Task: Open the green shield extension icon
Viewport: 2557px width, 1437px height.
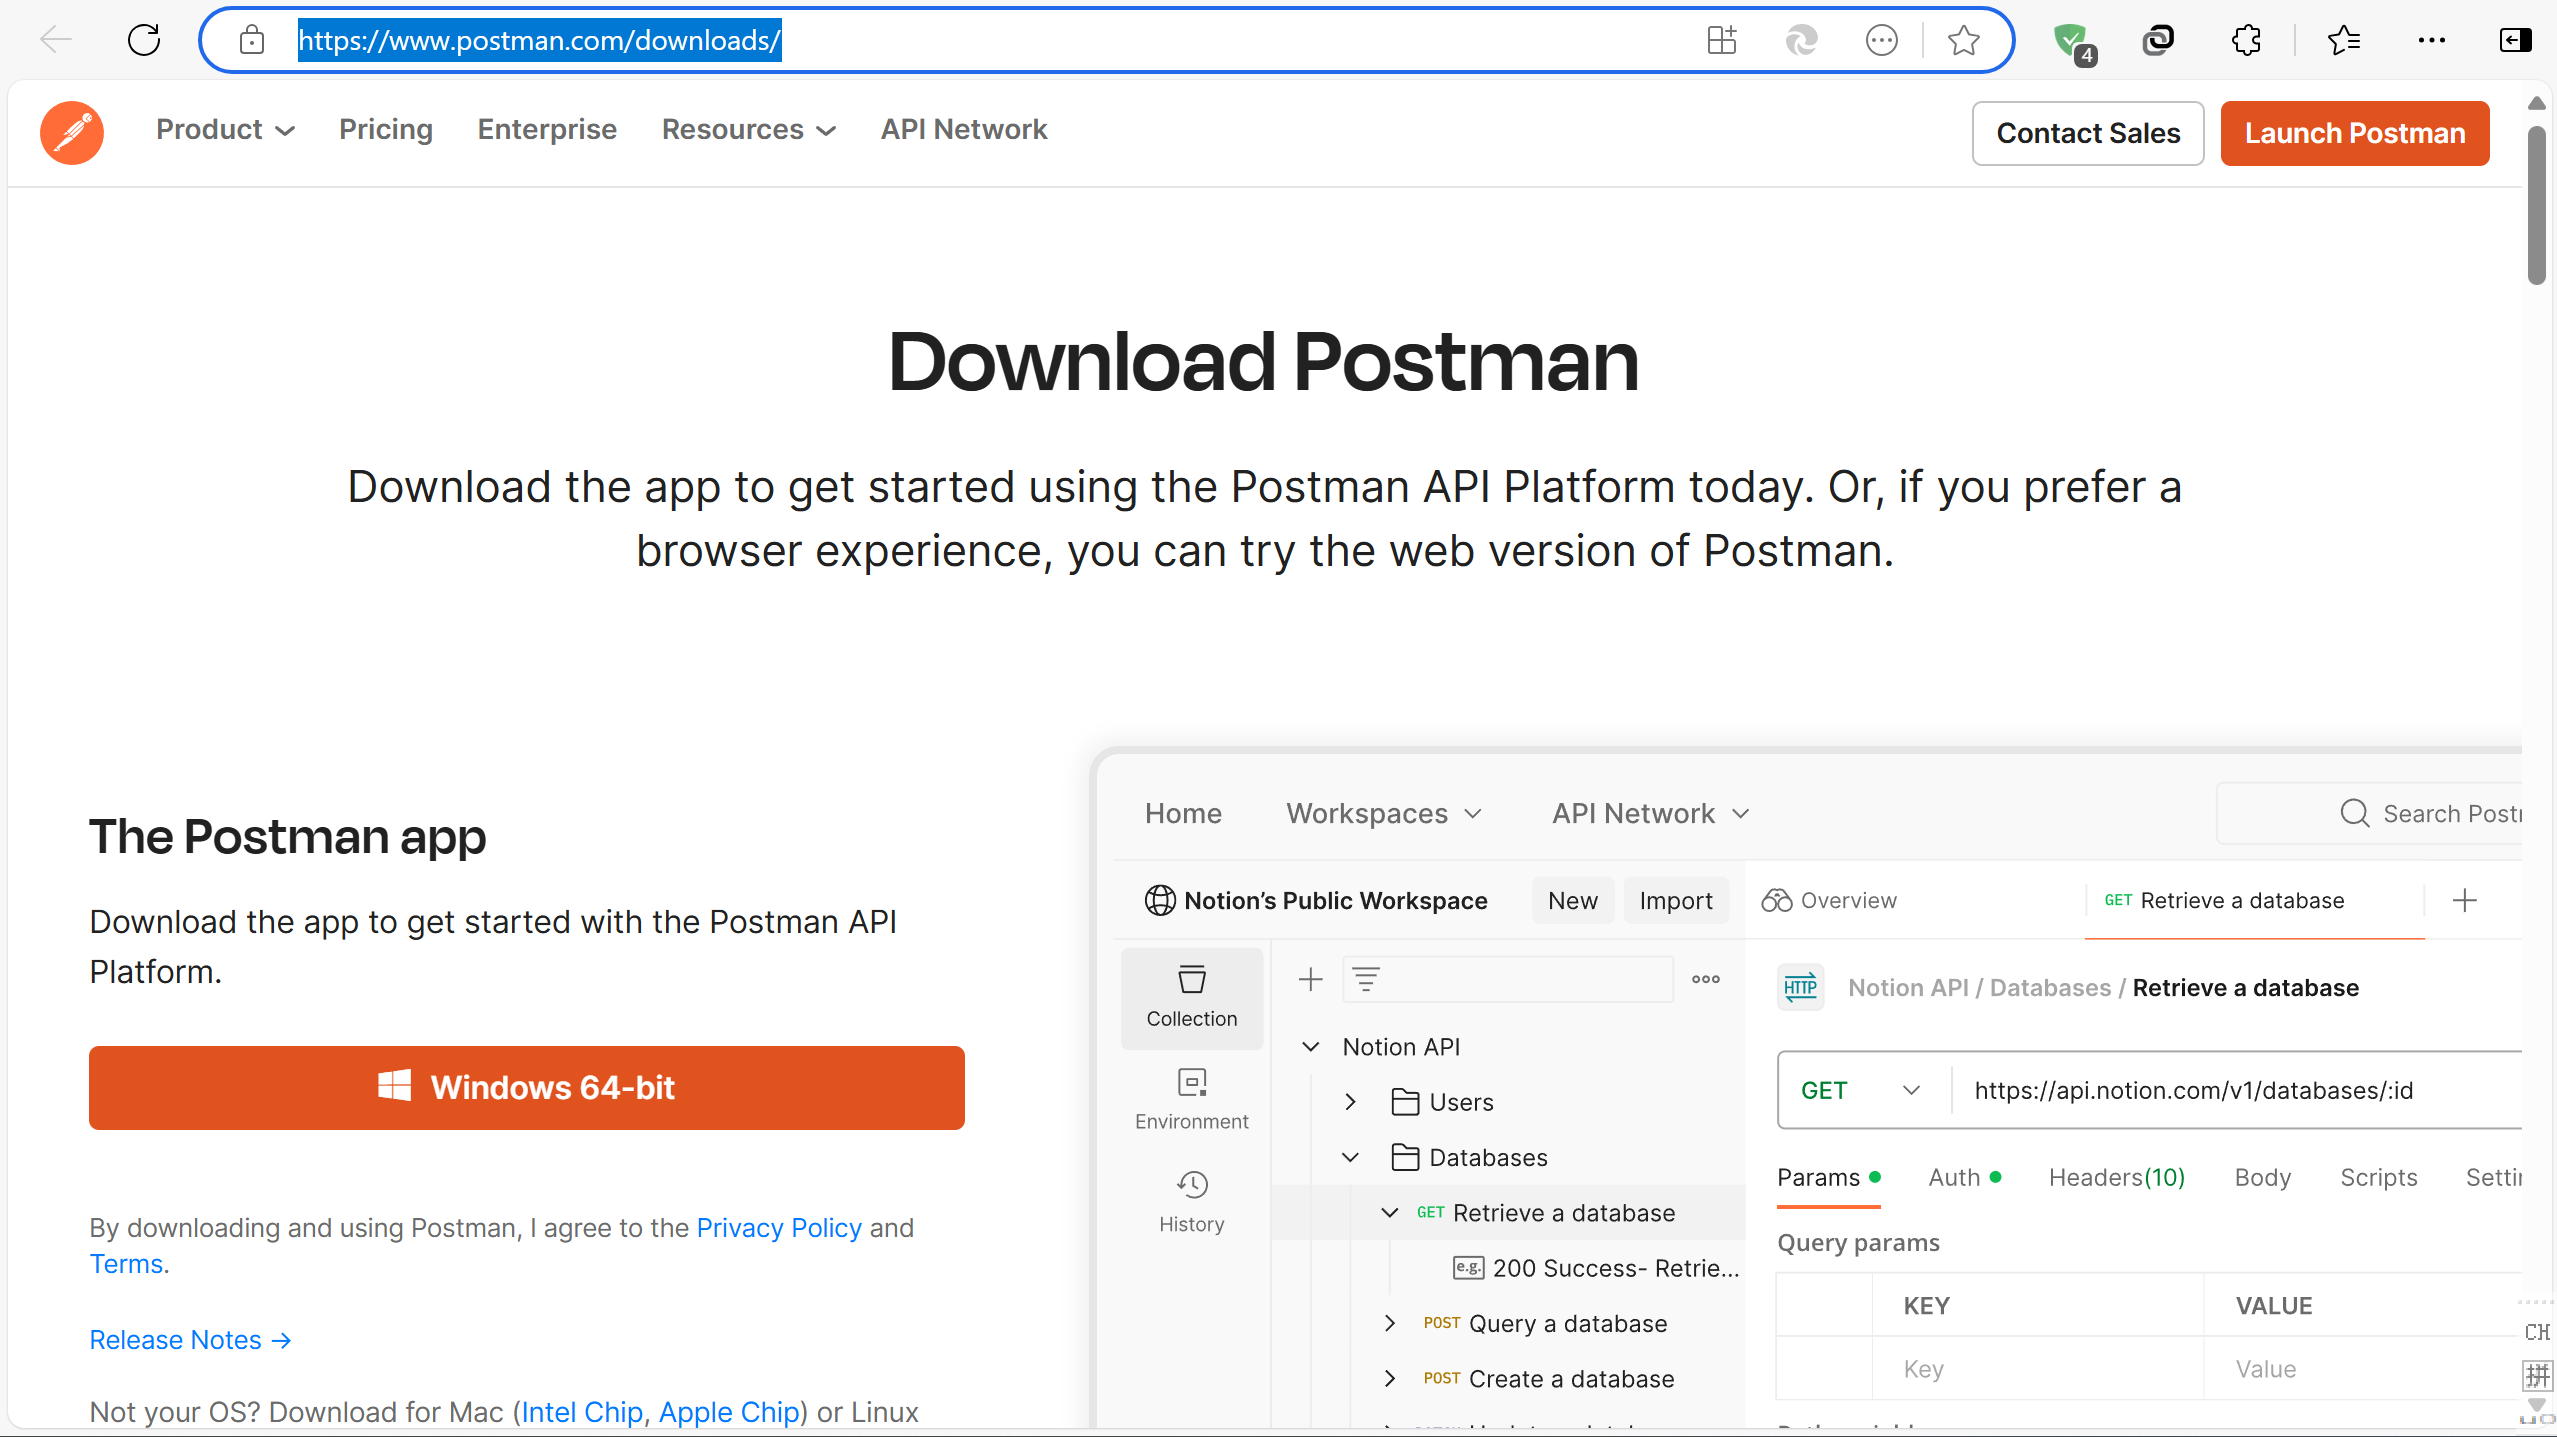Action: click(2073, 42)
